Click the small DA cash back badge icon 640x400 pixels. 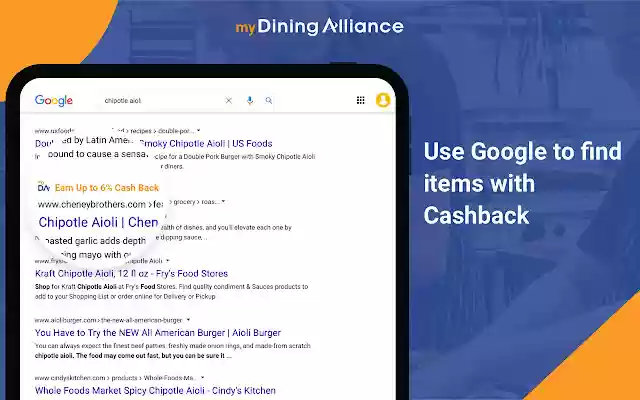(43, 187)
